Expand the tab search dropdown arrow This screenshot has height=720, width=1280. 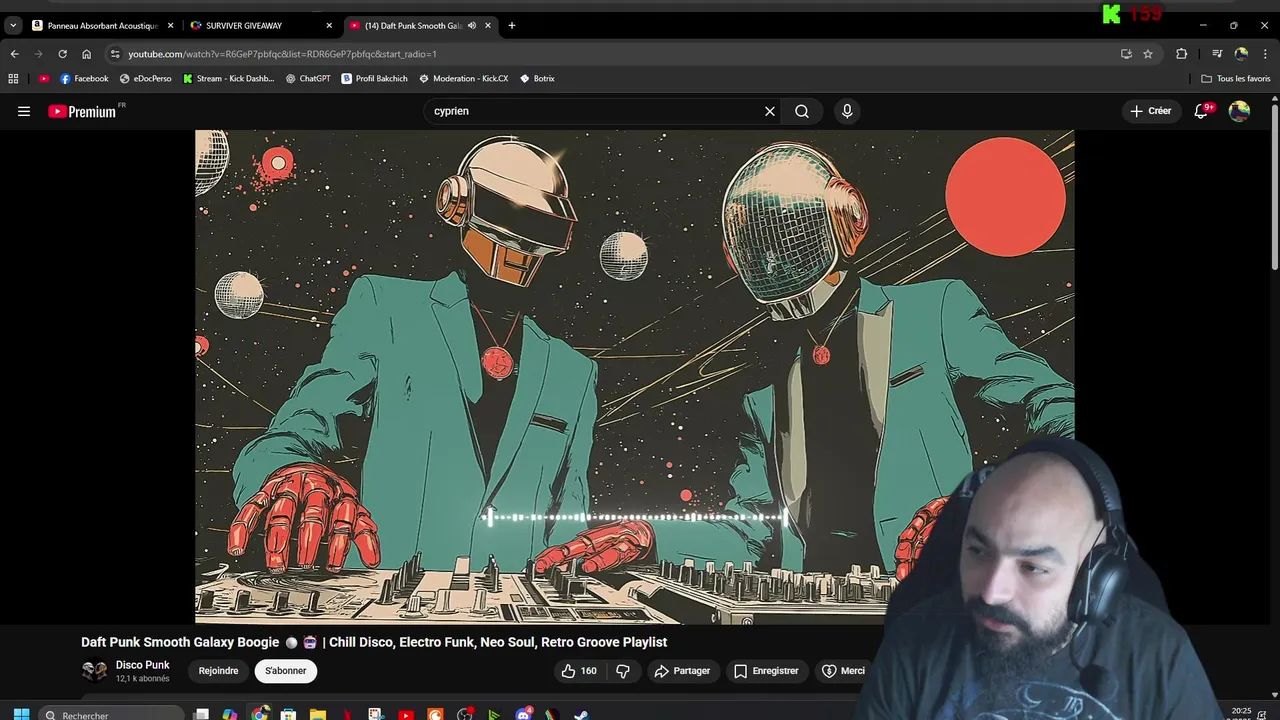[13, 25]
